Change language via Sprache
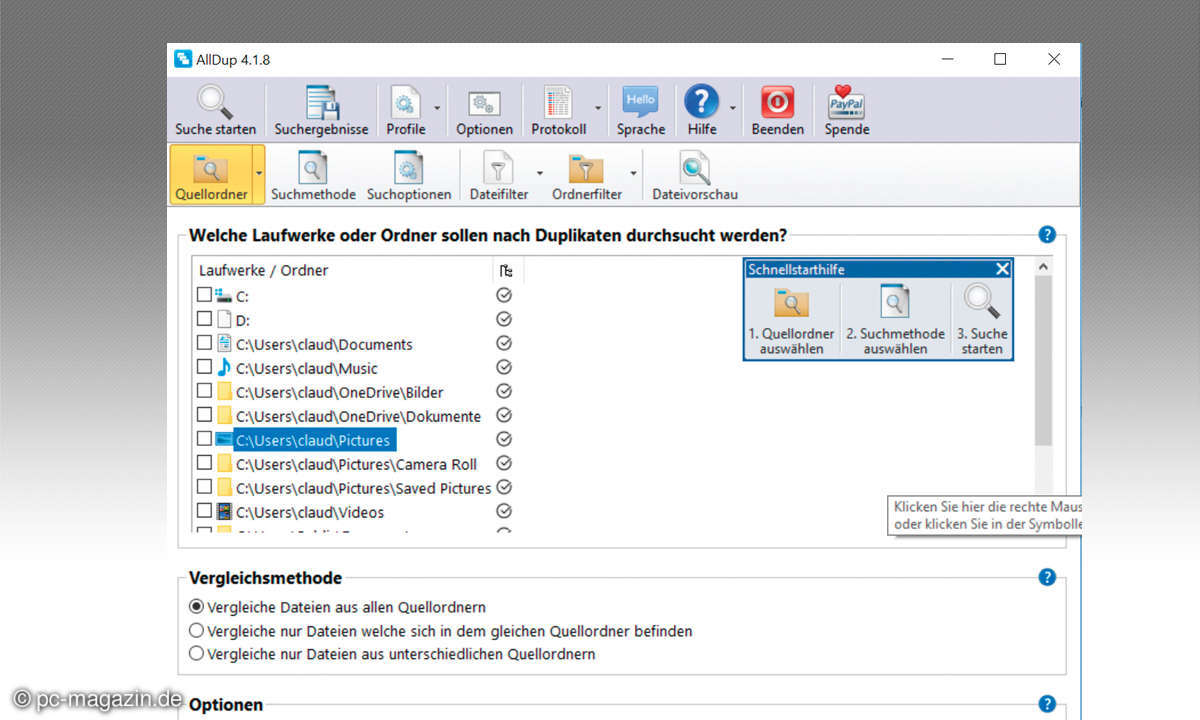1200x720 pixels. 641,110
